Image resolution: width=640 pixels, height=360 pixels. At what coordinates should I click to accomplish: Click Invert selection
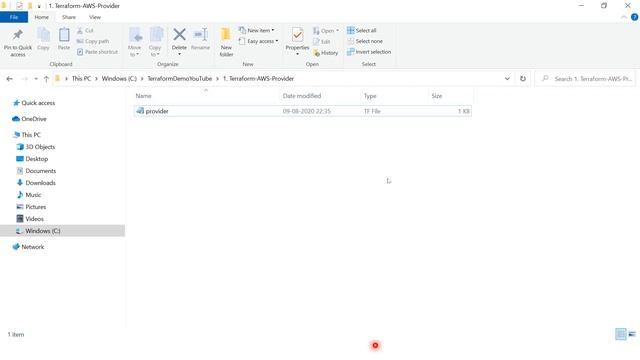[369, 52]
